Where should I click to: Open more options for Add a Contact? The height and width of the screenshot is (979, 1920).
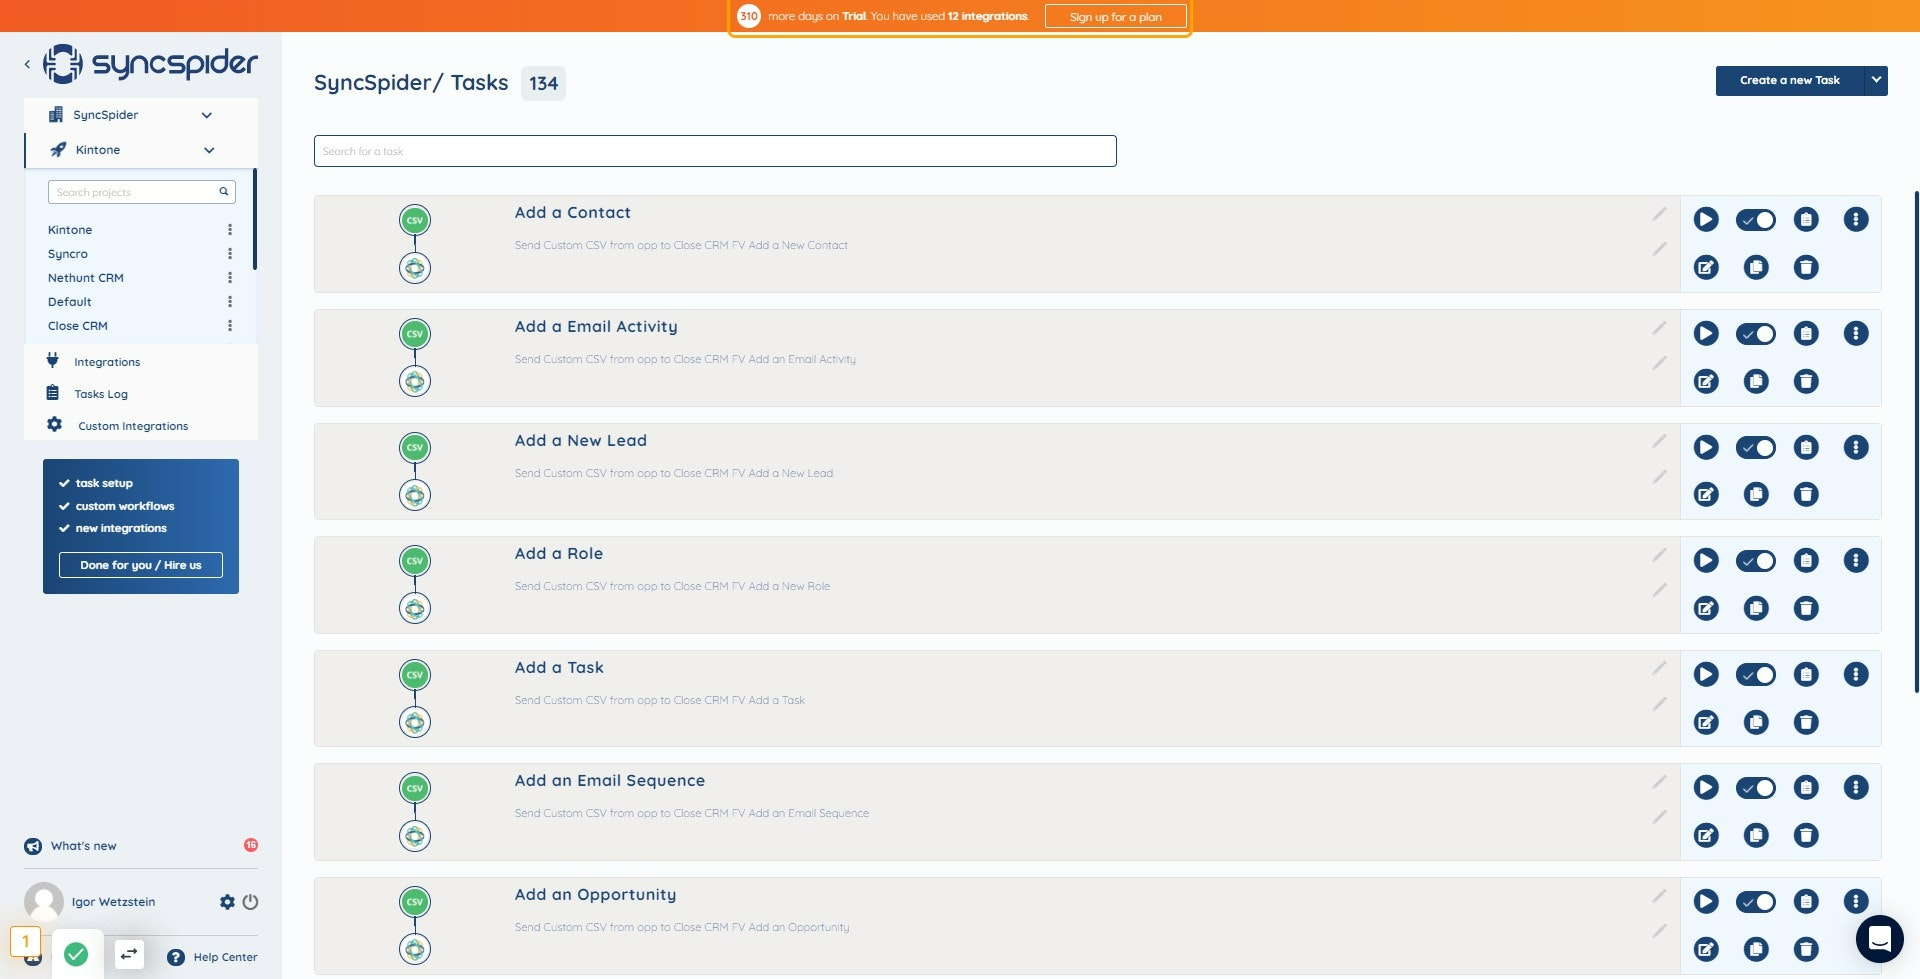pos(1856,220)
